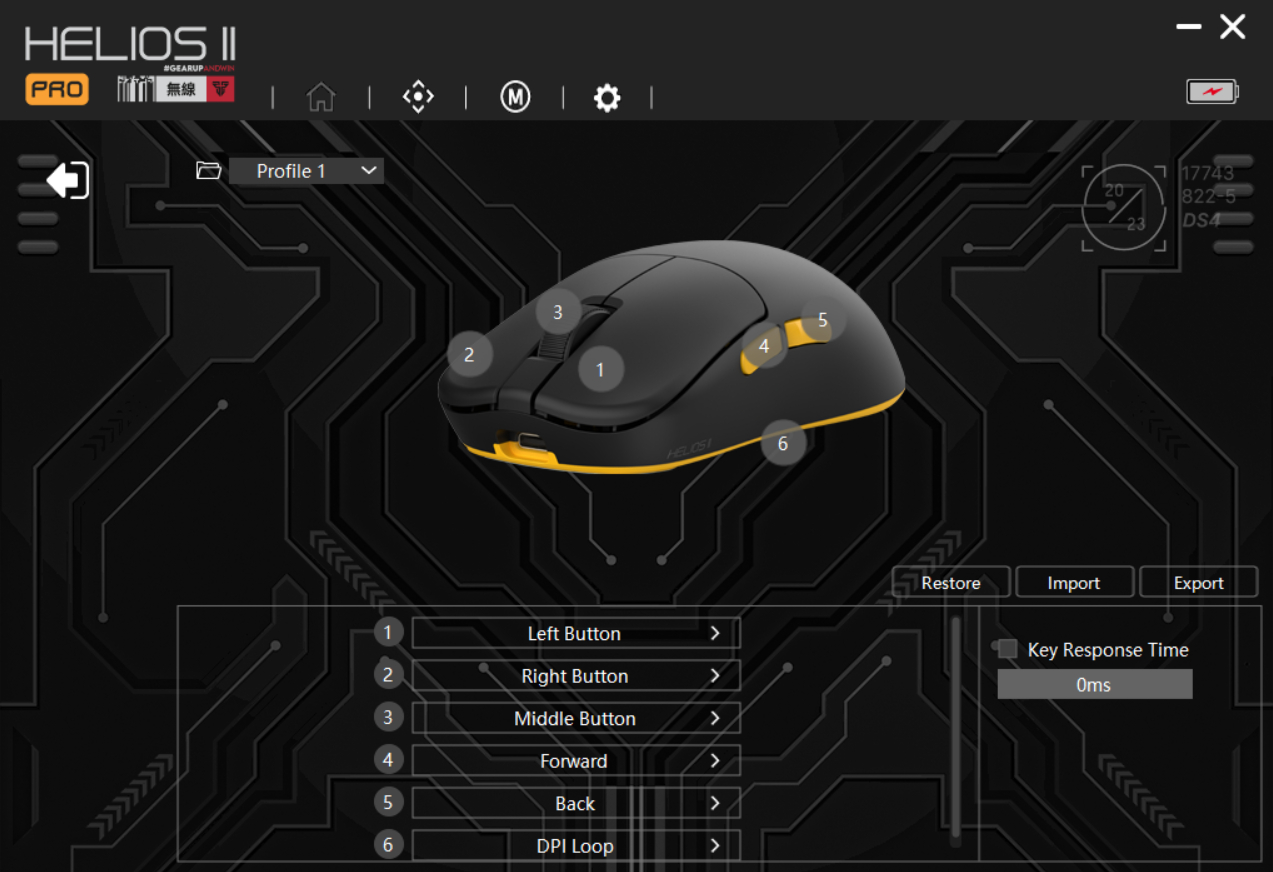Open the Profile 1 dropdown
The height and width of the screenshot is (872, 1273).
click(x=306, y=171)
